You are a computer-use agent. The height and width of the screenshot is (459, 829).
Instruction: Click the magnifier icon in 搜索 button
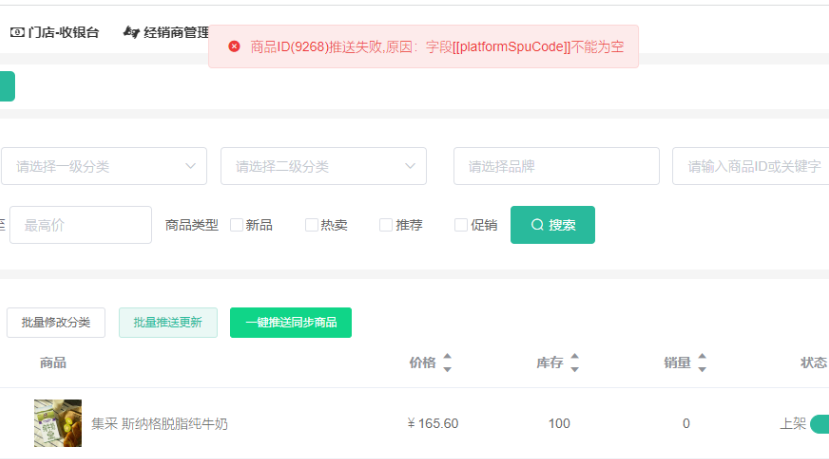pos(537,225)
